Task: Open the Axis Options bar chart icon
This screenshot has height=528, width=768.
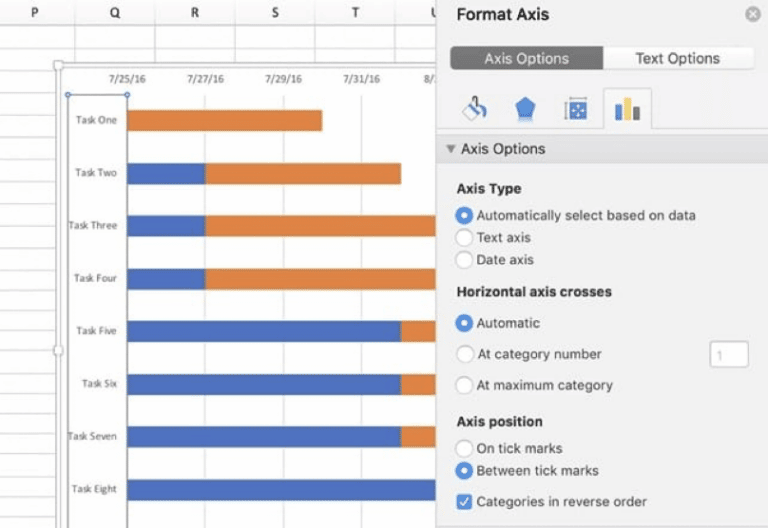Action: coord(627,109)
